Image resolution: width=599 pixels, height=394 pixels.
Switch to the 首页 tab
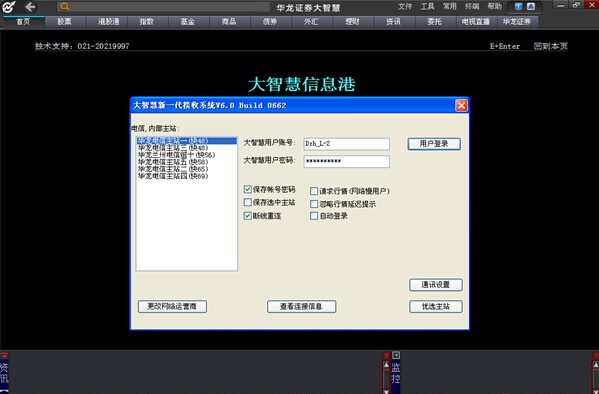pyautogui.click(x=23, y=22)
